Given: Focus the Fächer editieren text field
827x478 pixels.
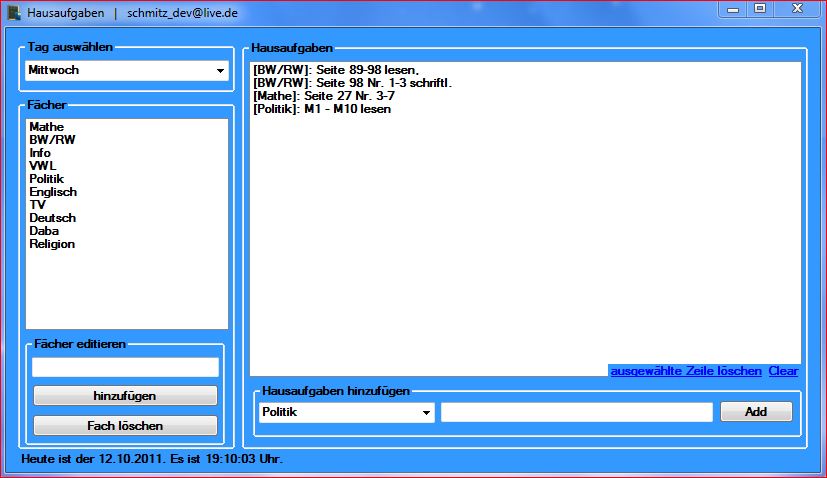Looking at the screenshot, I should point(125,367).
